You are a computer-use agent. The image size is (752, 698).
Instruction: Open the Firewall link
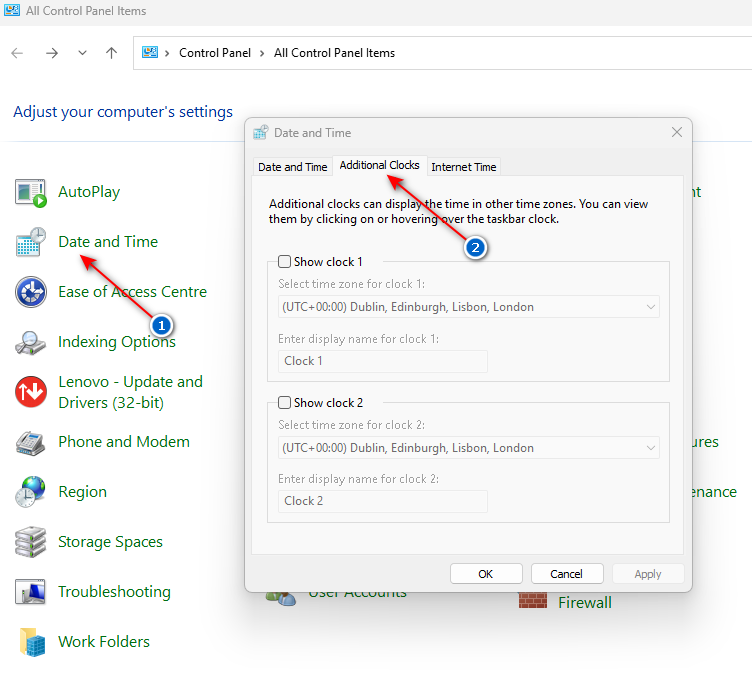tap(585, 603)
